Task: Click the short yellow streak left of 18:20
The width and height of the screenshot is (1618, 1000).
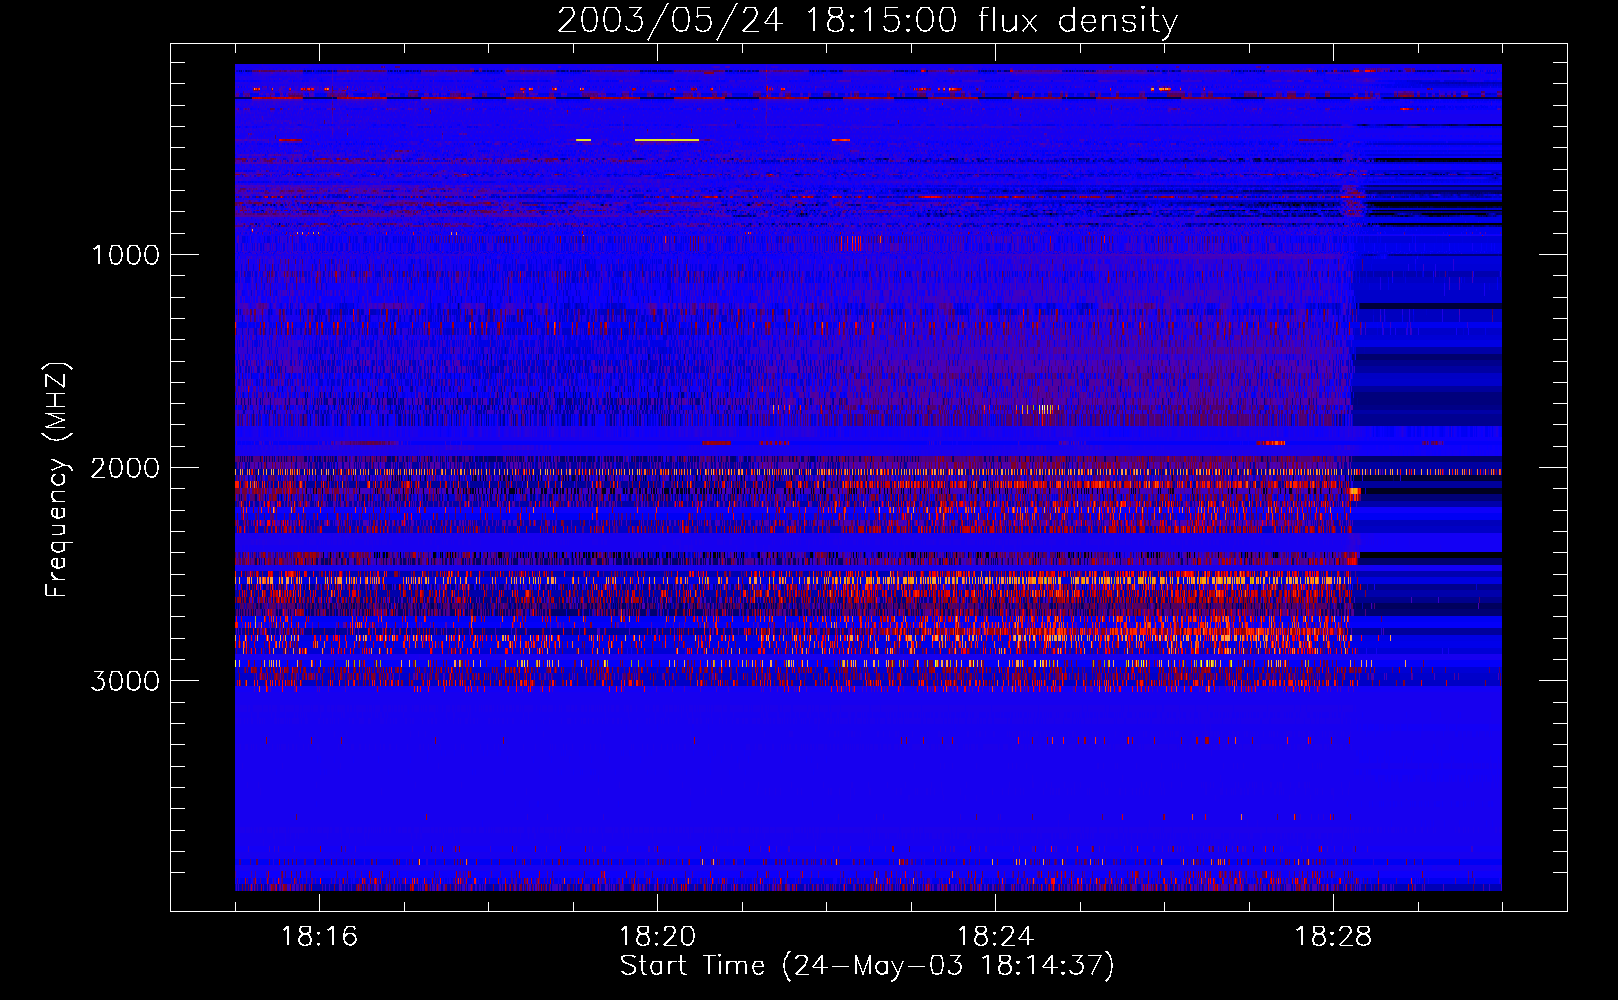Action: point(583,140)
